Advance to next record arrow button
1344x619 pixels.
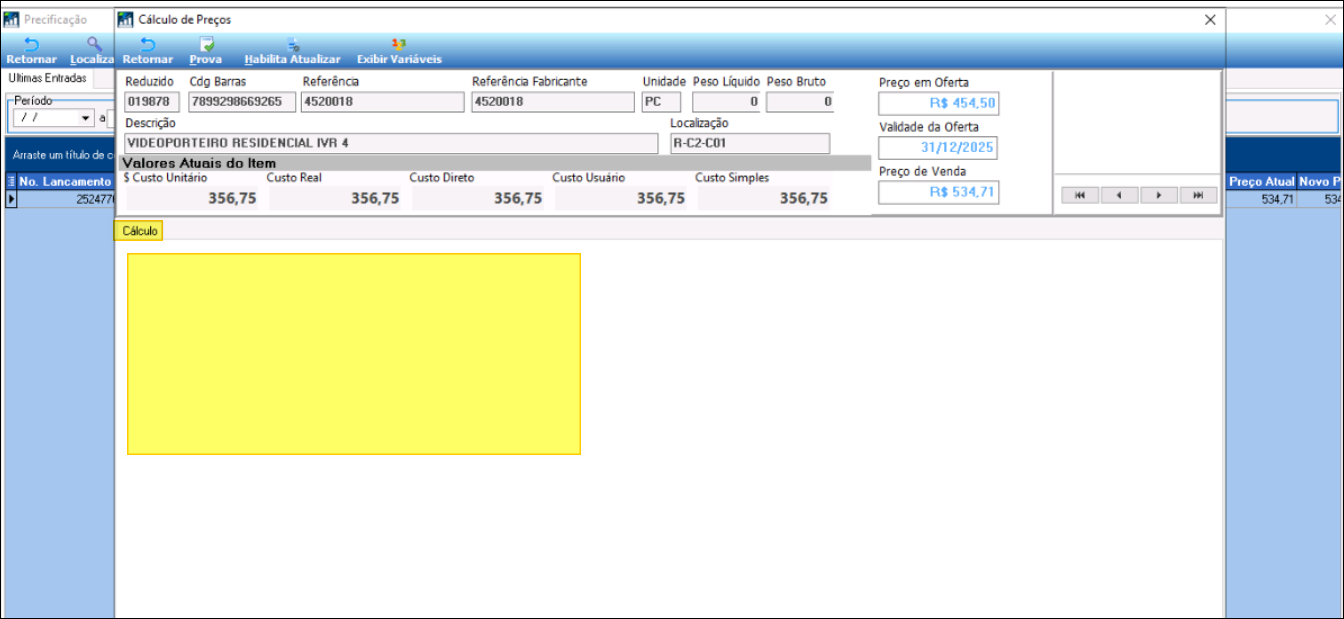click(x=1158, y=196)
